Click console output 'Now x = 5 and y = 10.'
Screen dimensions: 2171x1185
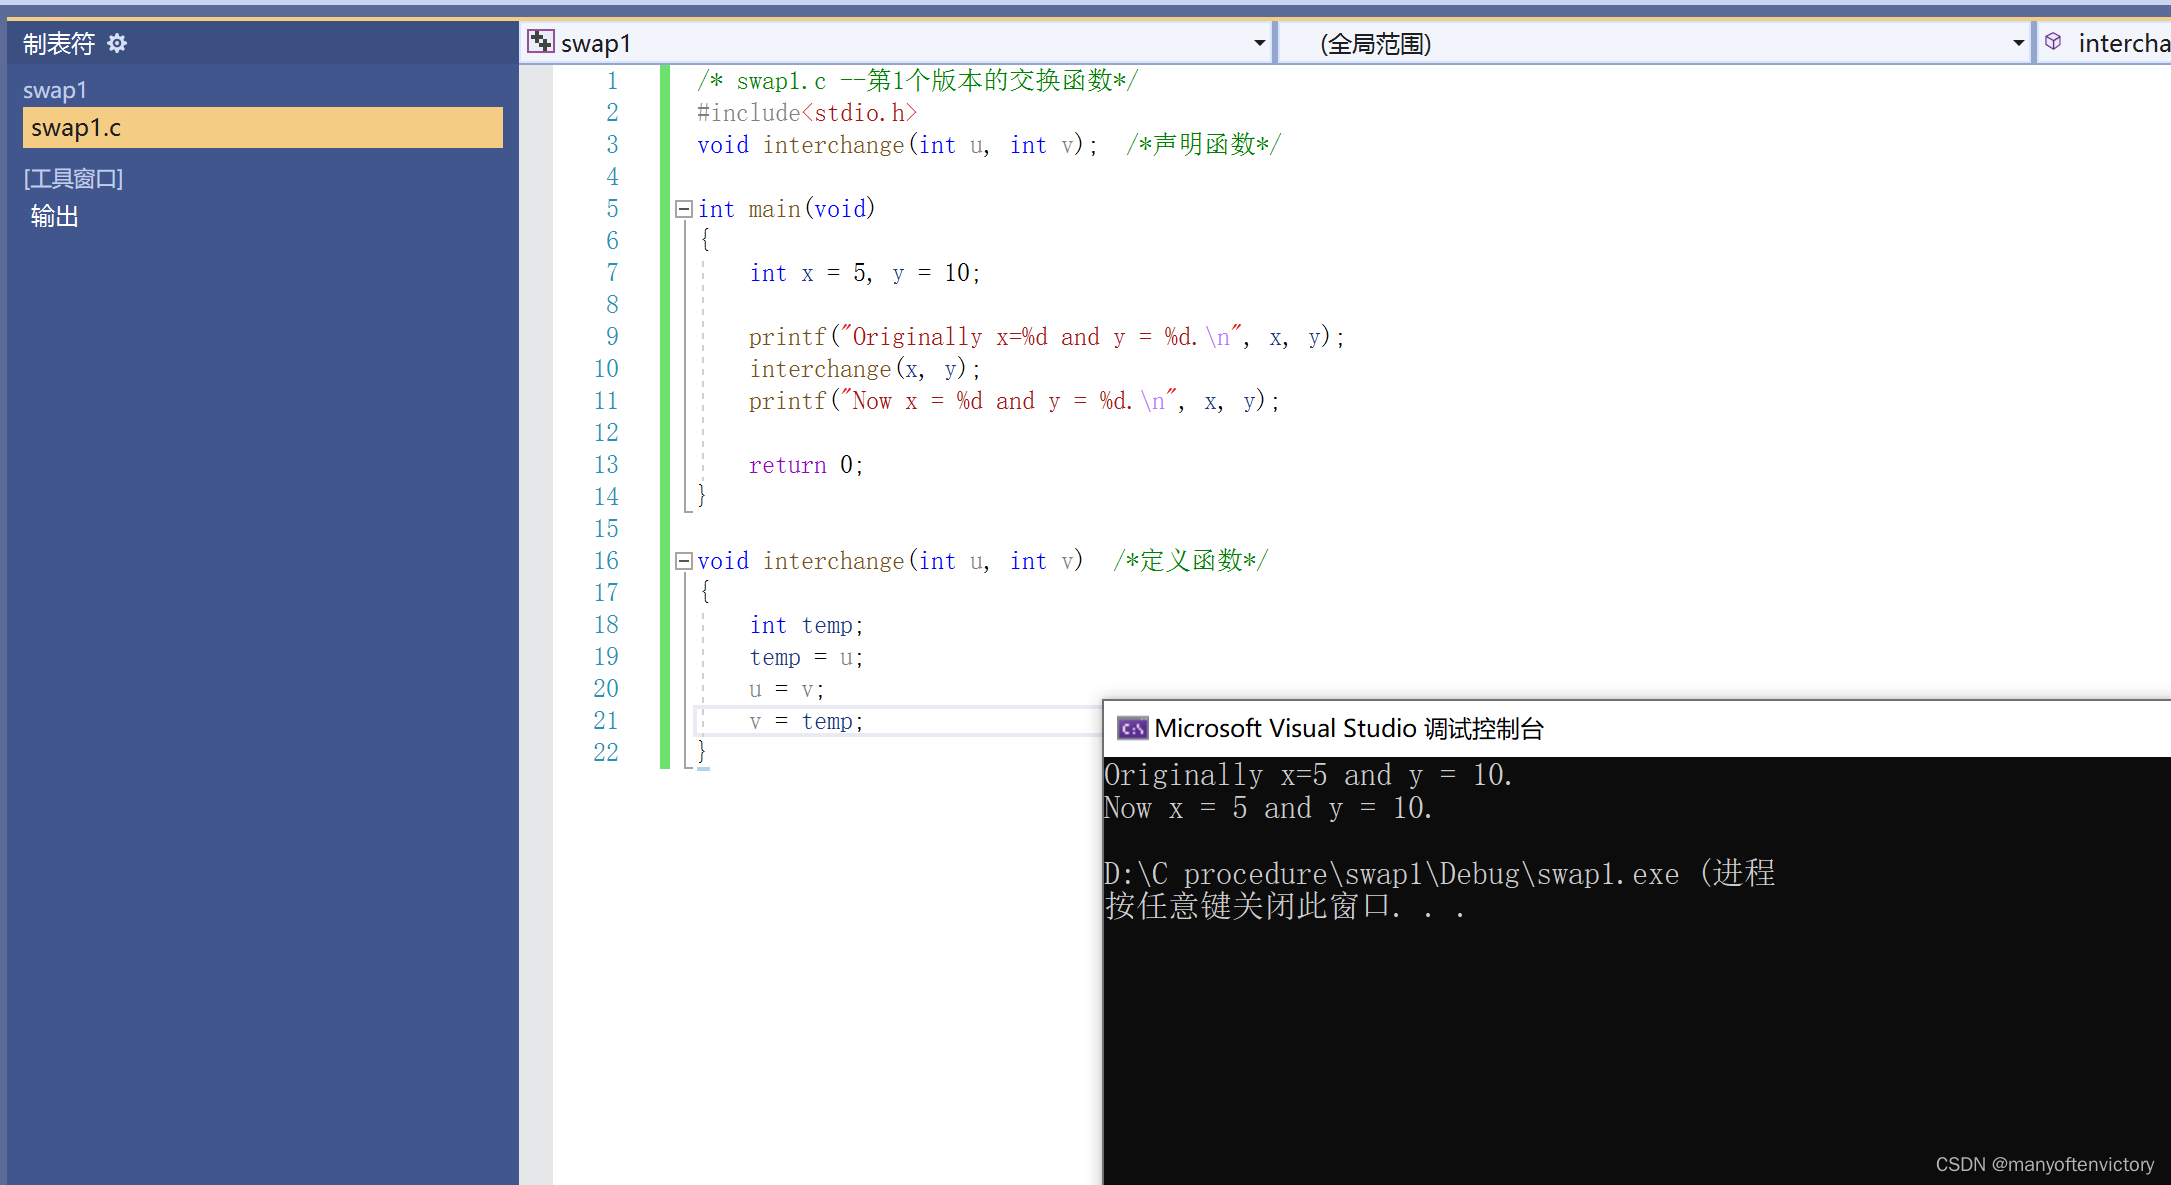[x=1268, y=808]
